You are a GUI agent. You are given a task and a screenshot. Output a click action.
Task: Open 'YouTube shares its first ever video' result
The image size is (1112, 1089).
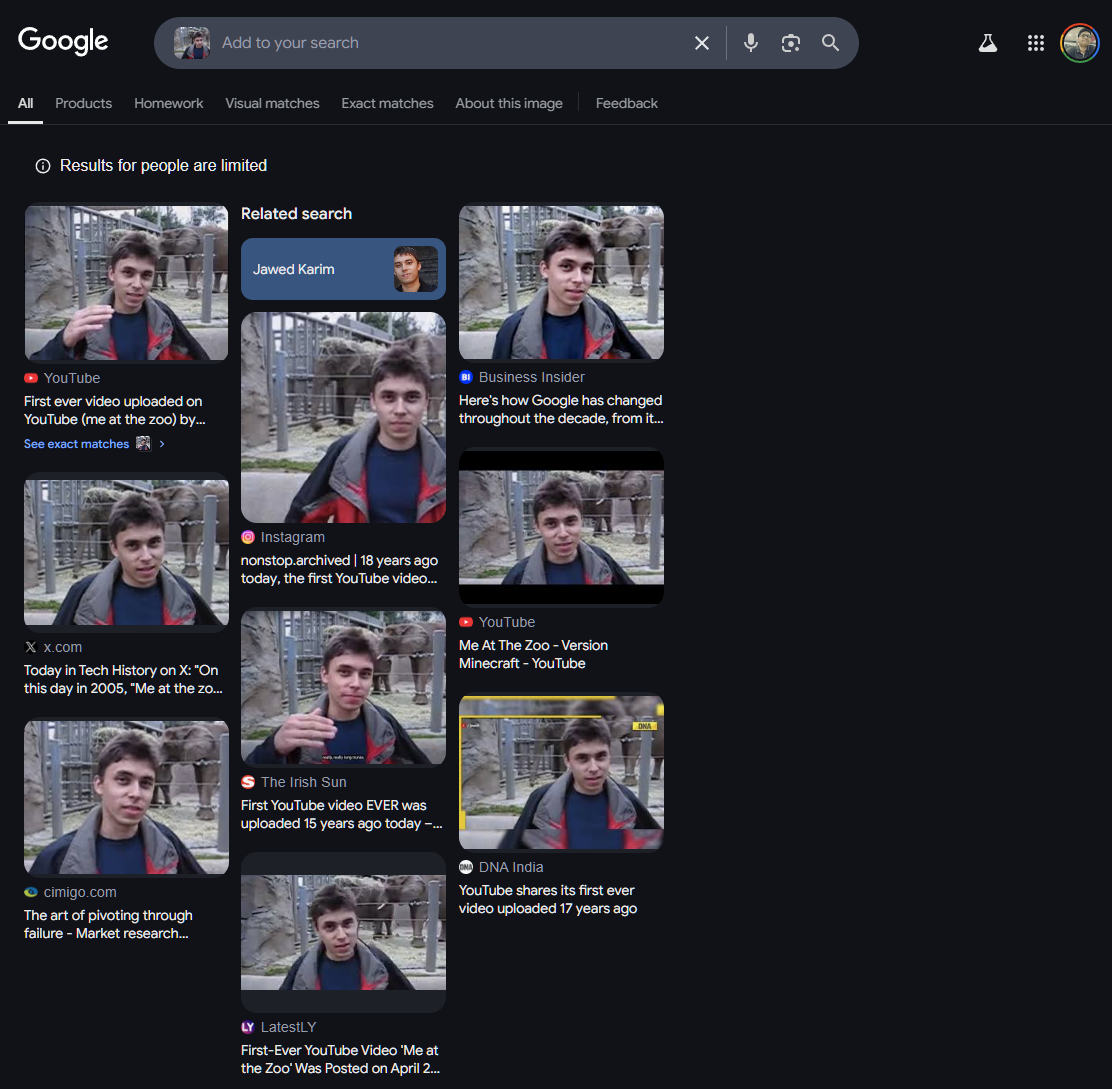point(547,899)
